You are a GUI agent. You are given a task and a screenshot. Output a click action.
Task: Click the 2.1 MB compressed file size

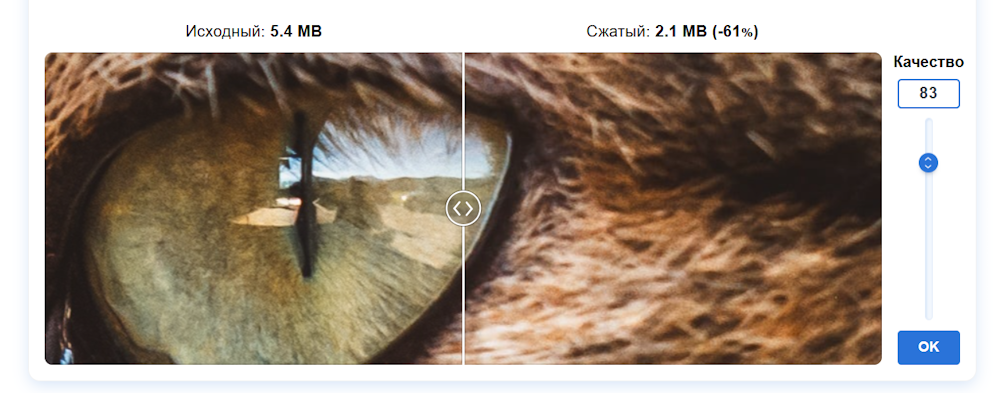681,31
